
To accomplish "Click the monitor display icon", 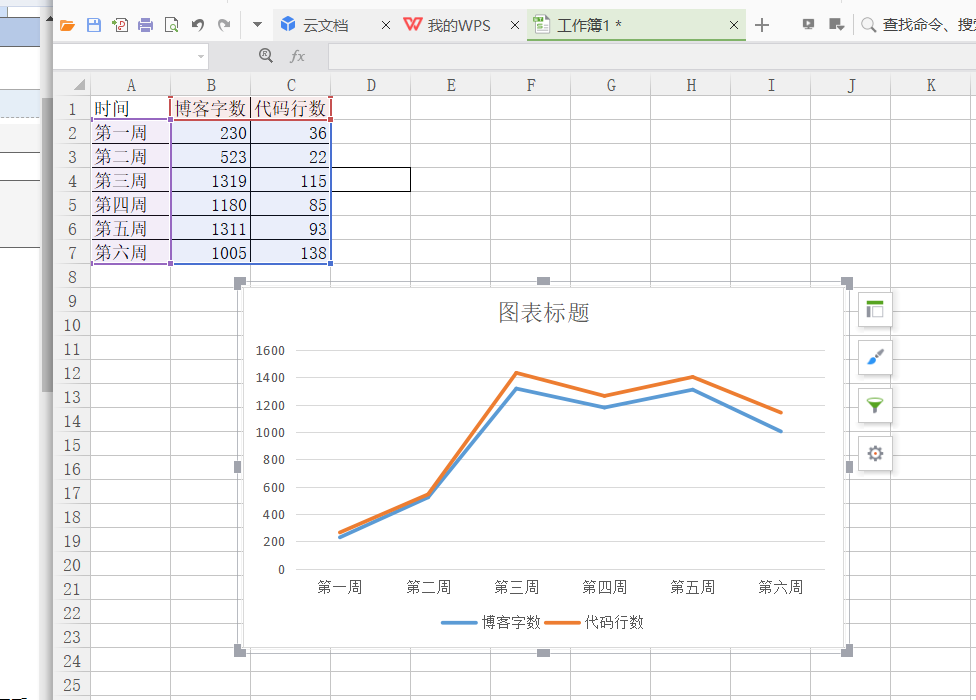I will pos(808,25).
